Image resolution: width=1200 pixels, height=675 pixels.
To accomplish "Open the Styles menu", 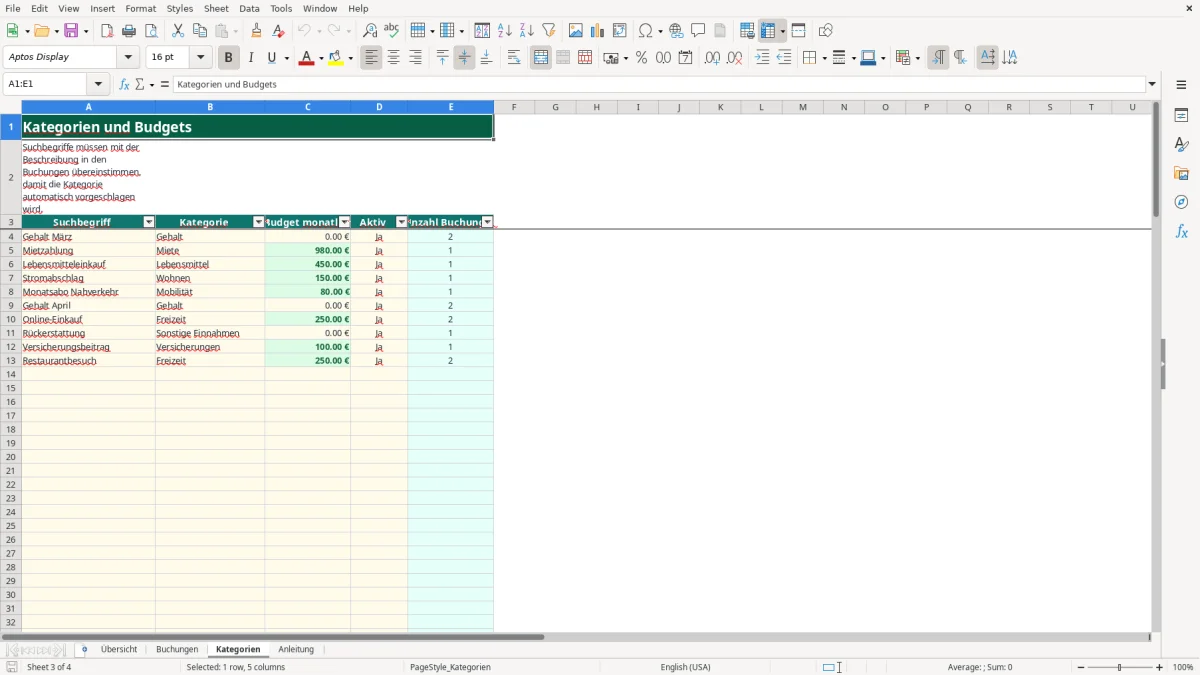I will pyautogui.click(x=180, y=8).
